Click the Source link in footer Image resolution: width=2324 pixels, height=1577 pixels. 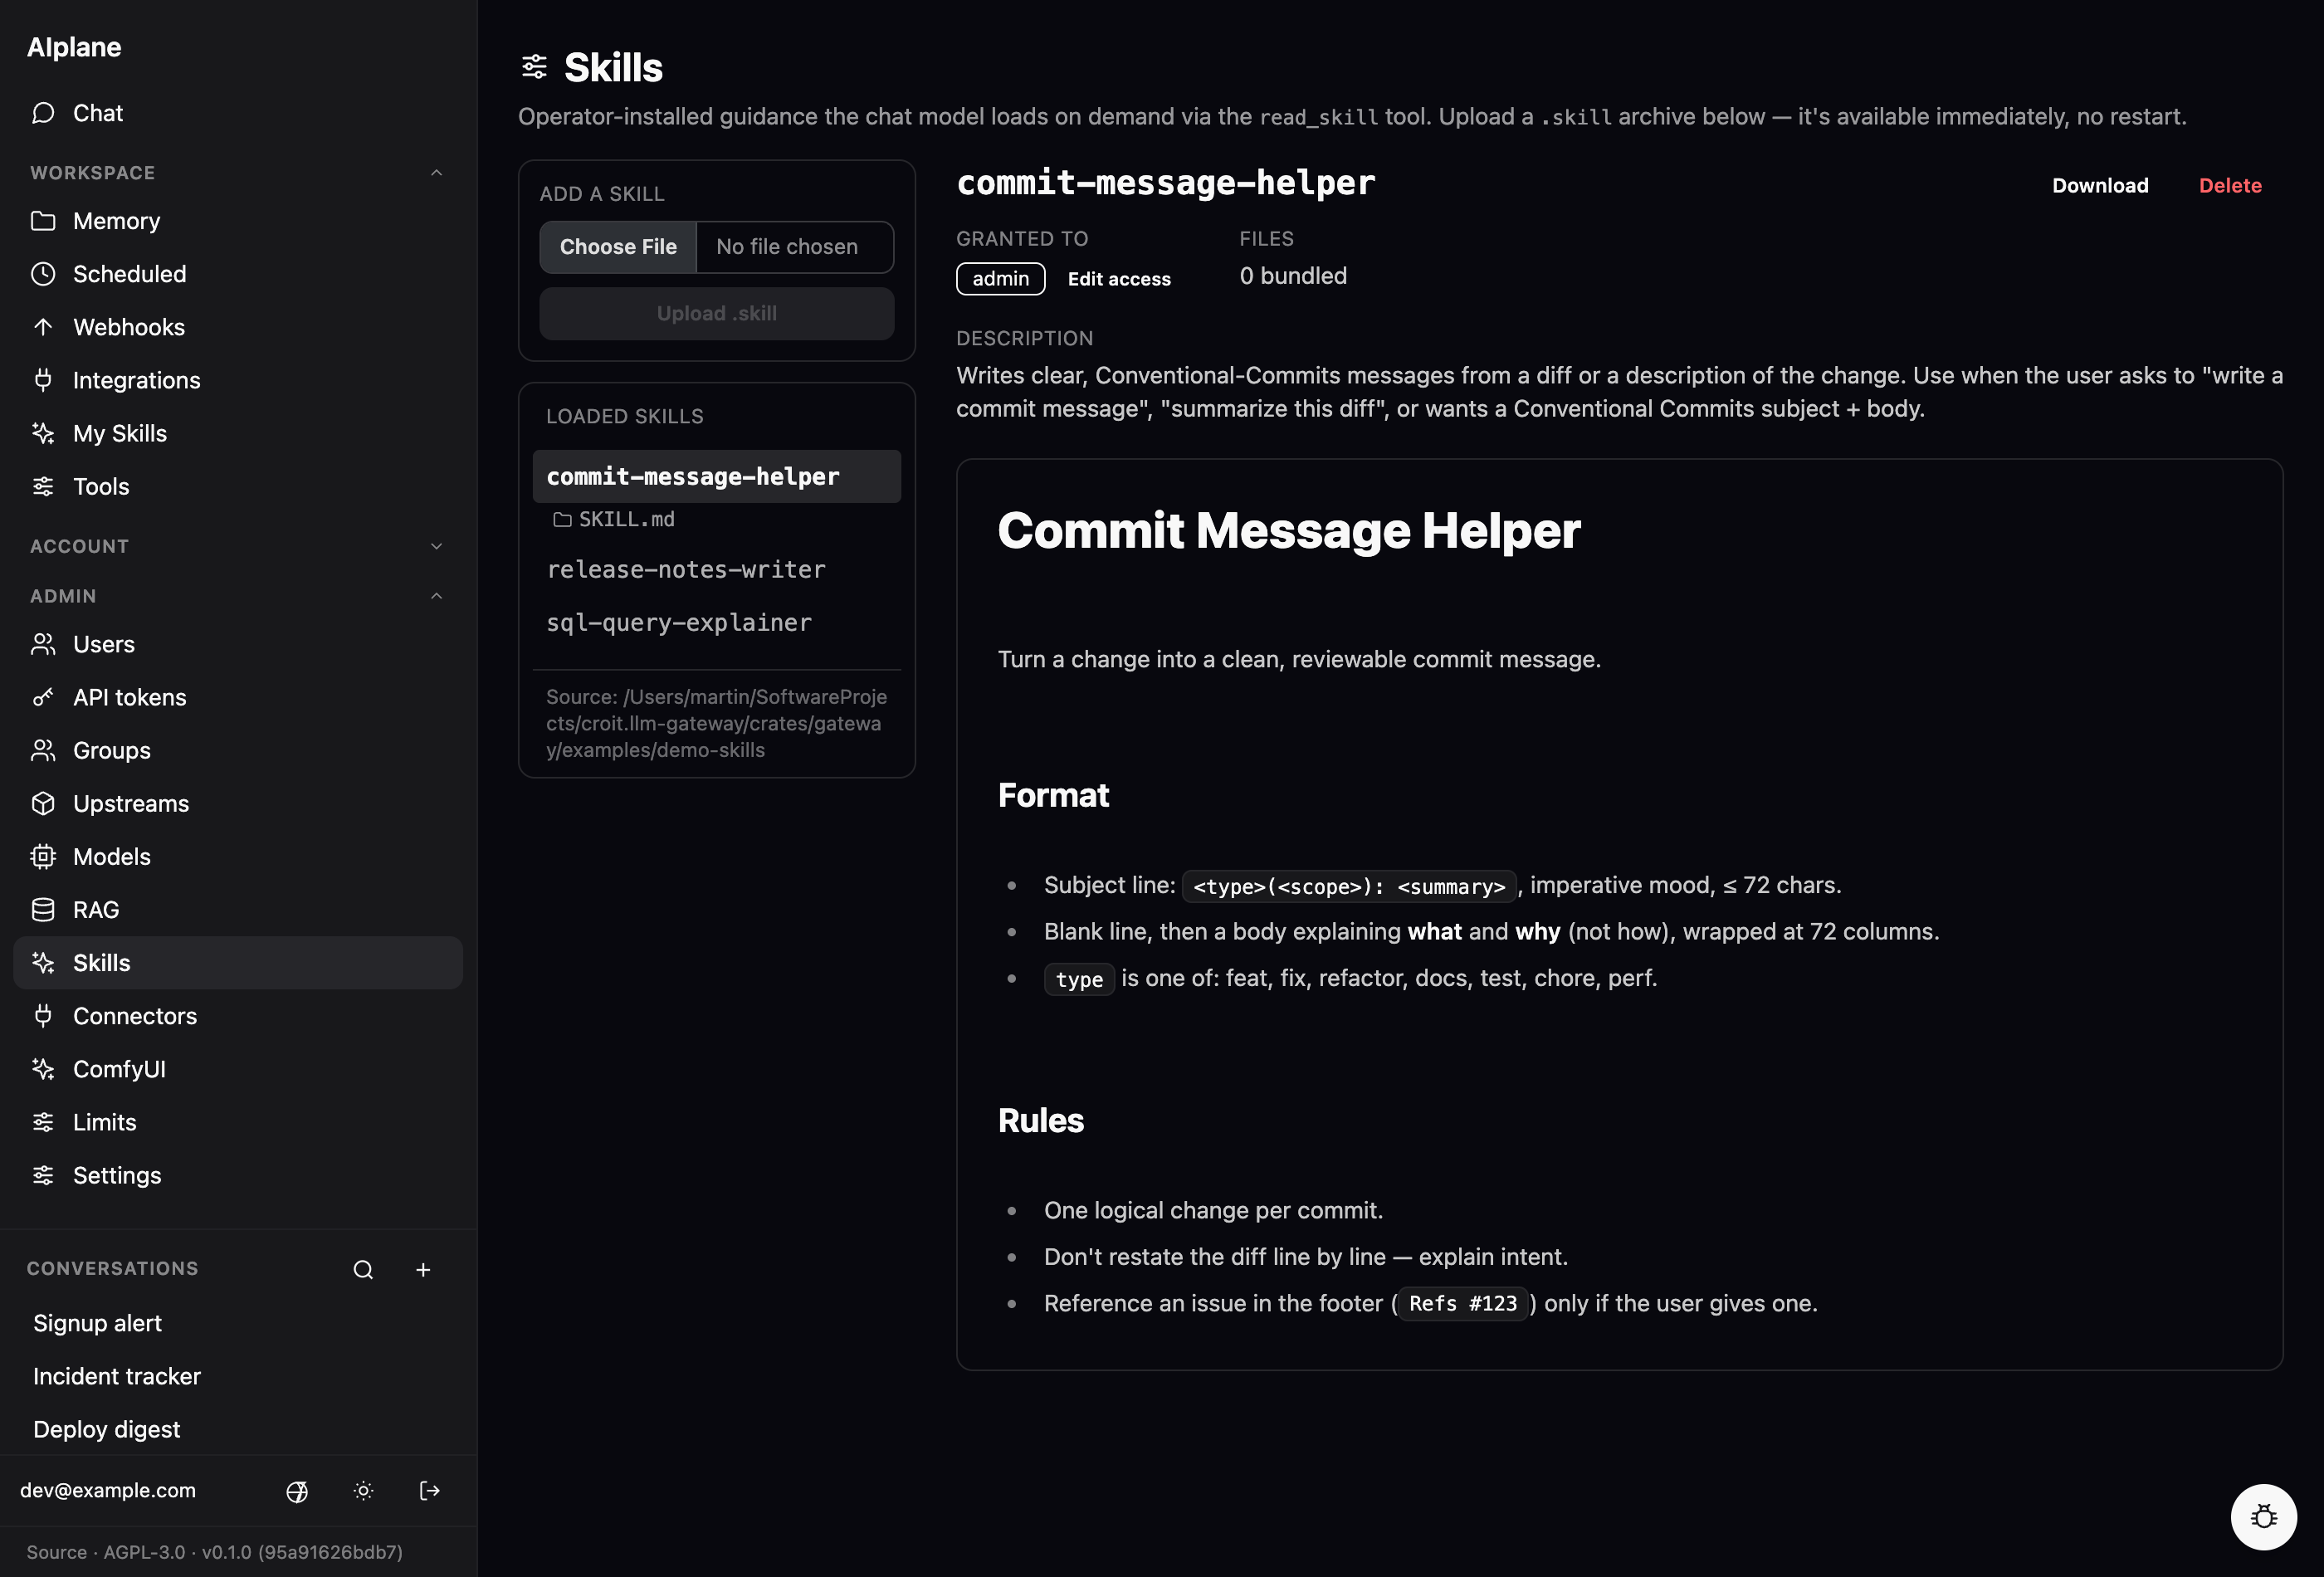[x=56, y=1552]
